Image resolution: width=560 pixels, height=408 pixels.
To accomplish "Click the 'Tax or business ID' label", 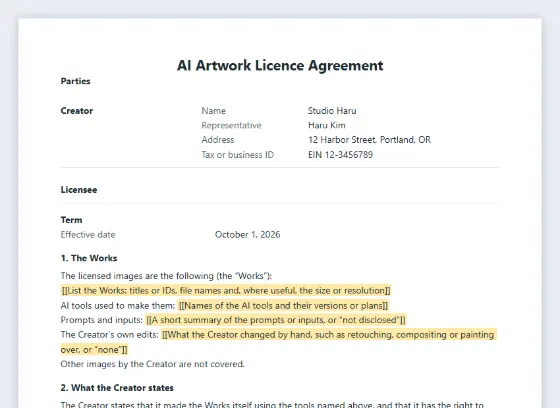I will click(x=238, y=155).
